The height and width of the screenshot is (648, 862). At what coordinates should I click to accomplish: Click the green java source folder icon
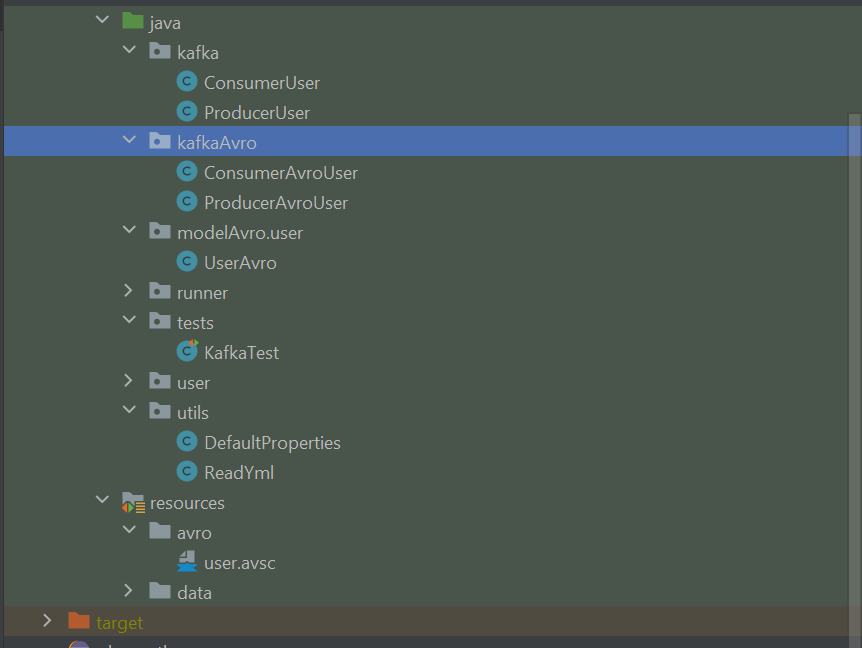tap(132, 21)
